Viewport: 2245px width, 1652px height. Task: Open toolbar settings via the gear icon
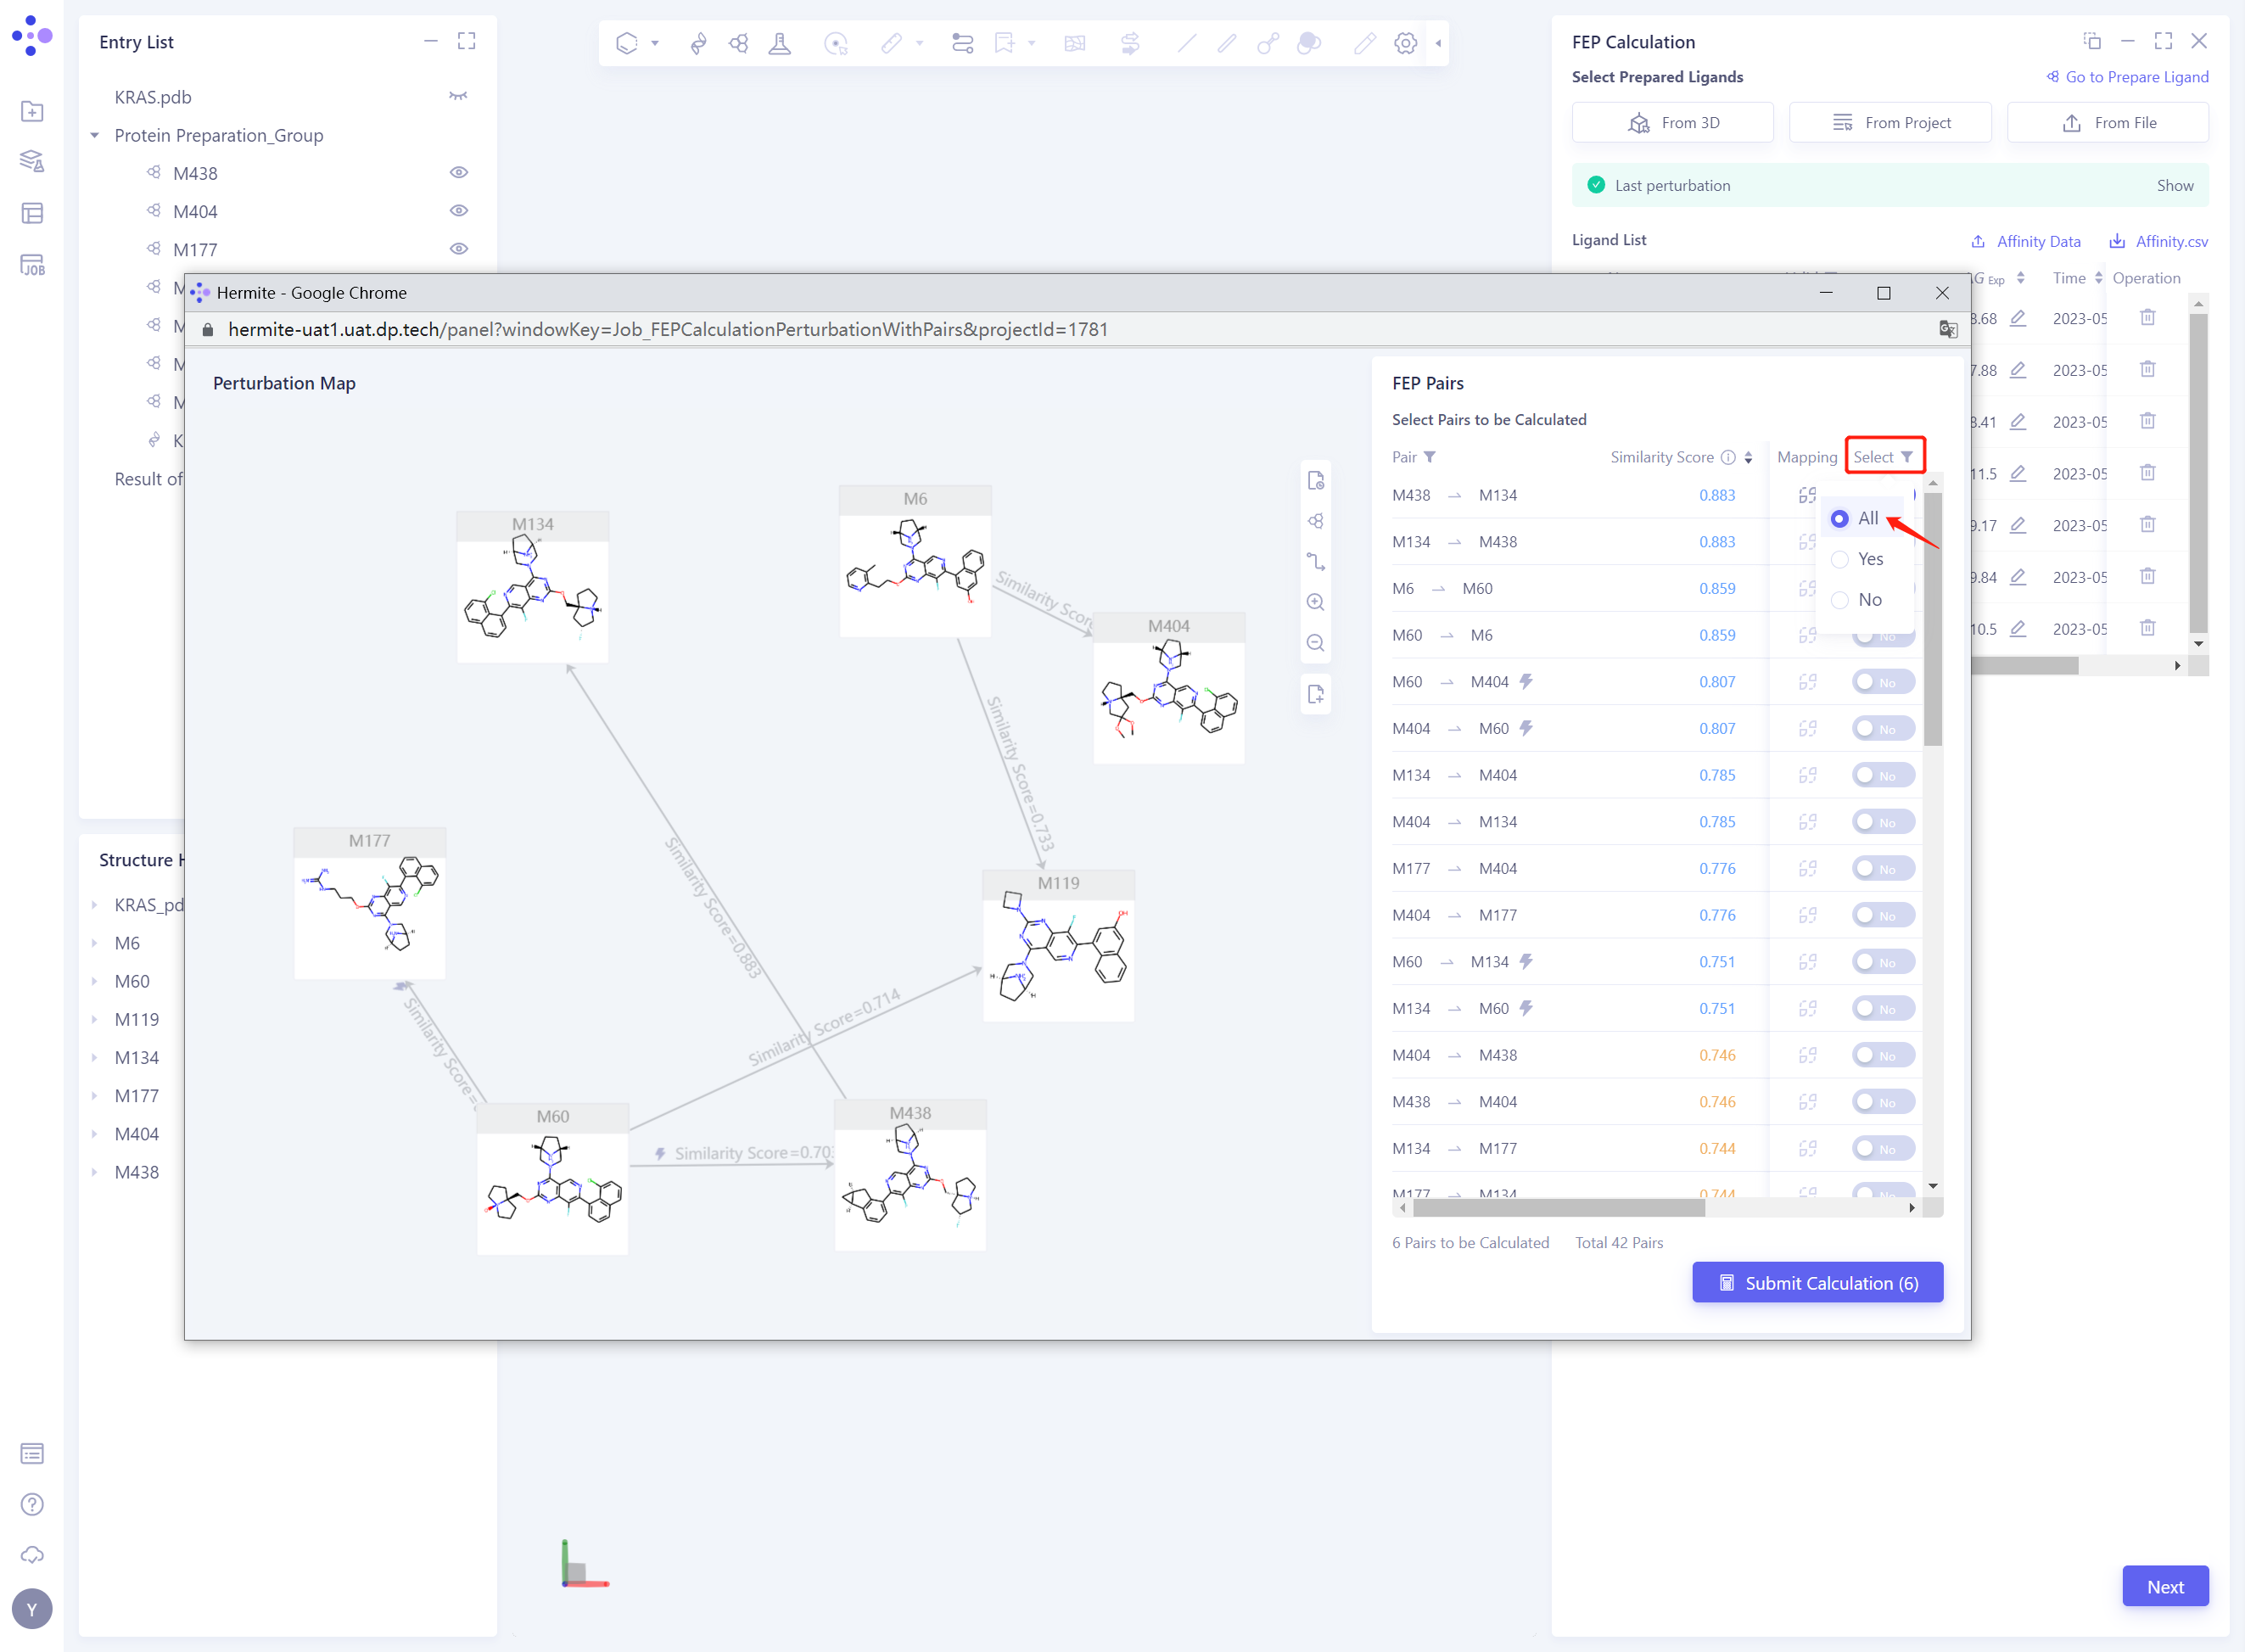(x=1406, y=43)
